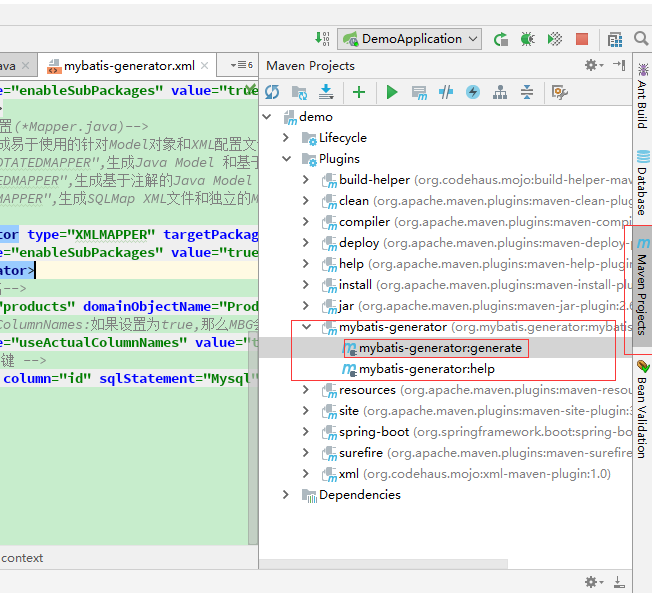
Task: Debug DemoApplication with the bug icon
Action: click(x=527, y=39)
